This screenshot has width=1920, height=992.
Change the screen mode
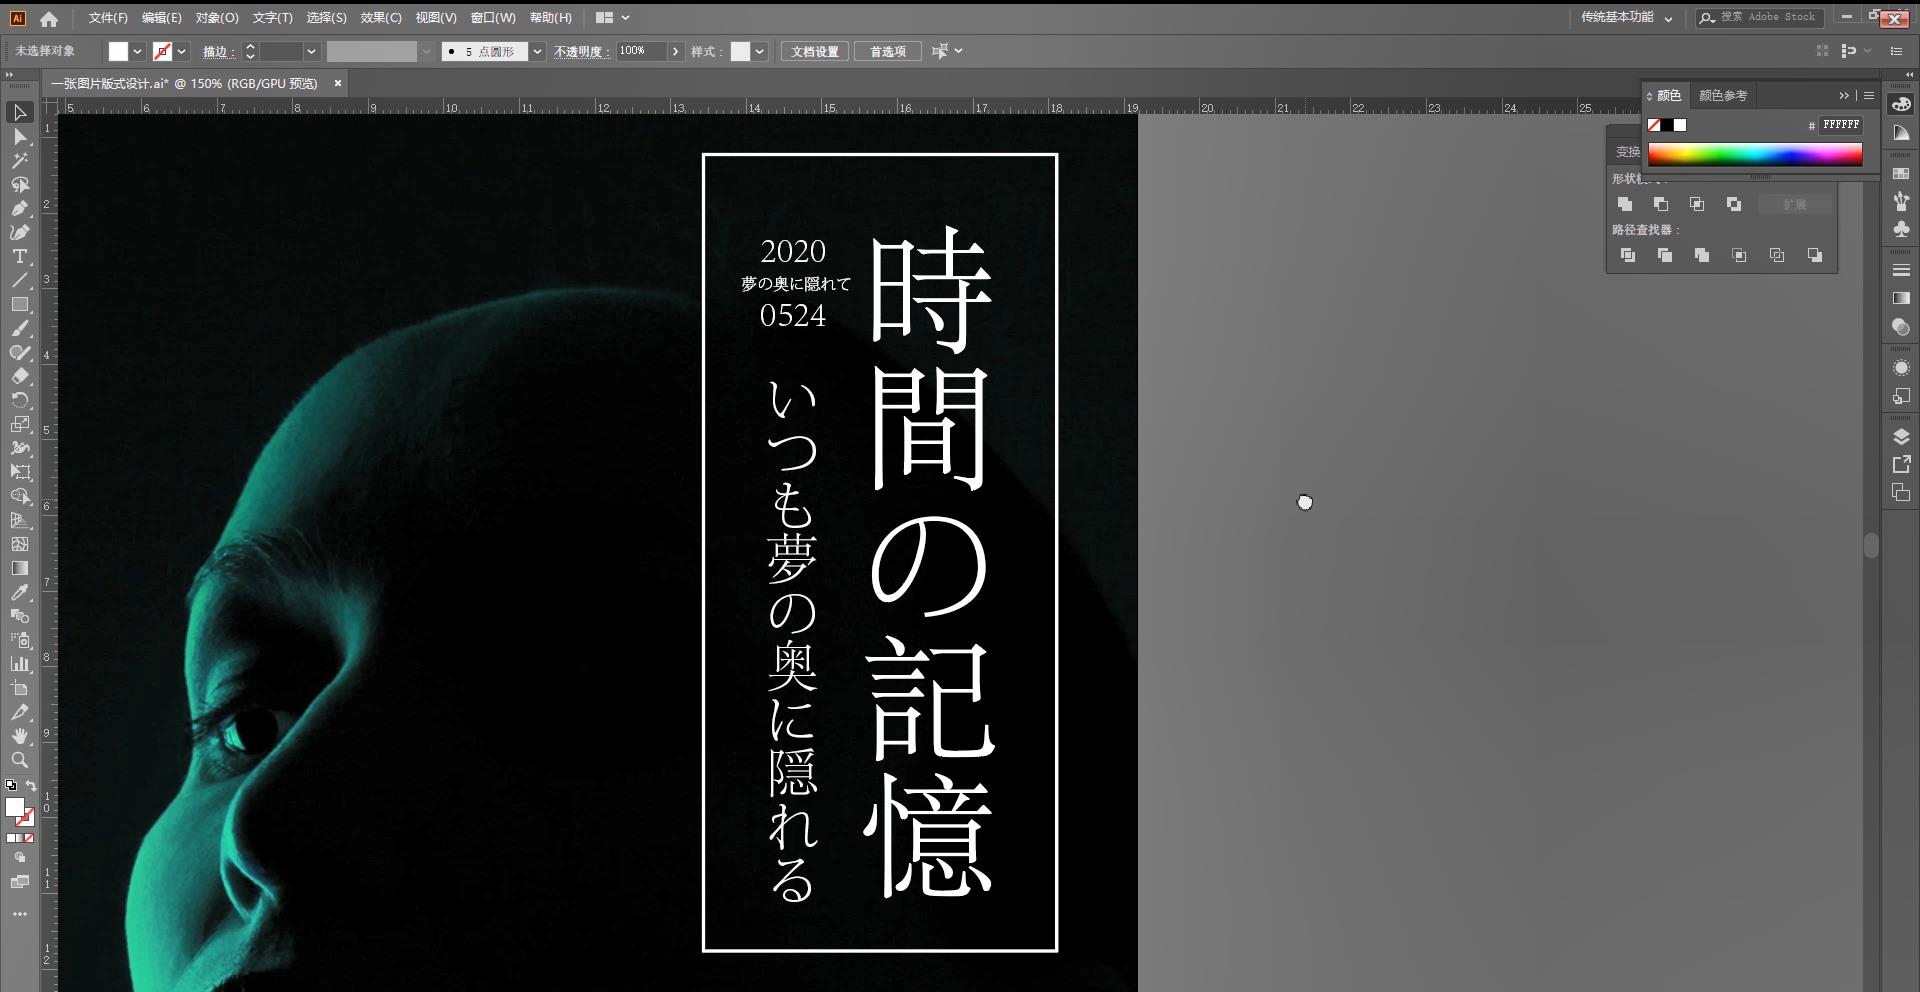click(x=20, y=882)
